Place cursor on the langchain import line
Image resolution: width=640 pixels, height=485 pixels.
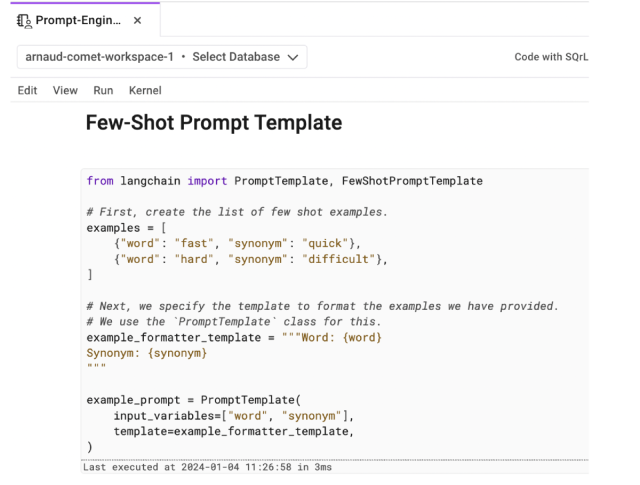coord(284,181)
